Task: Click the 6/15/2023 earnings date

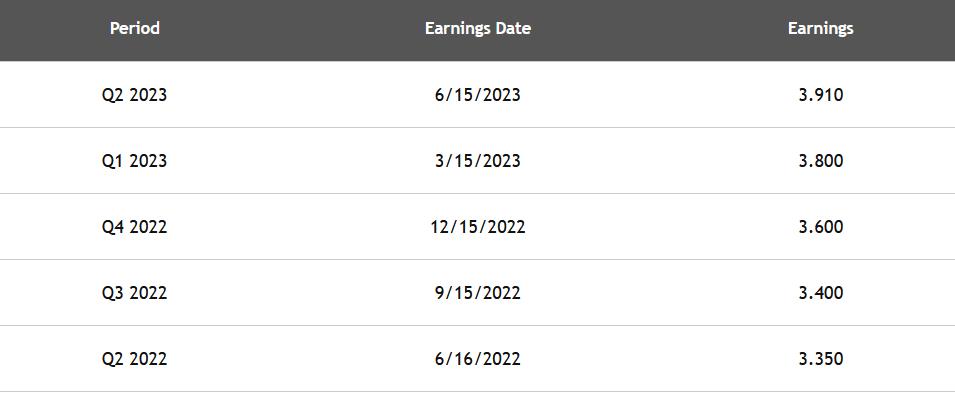Action: pyautogui.click(x=478, y=95)
